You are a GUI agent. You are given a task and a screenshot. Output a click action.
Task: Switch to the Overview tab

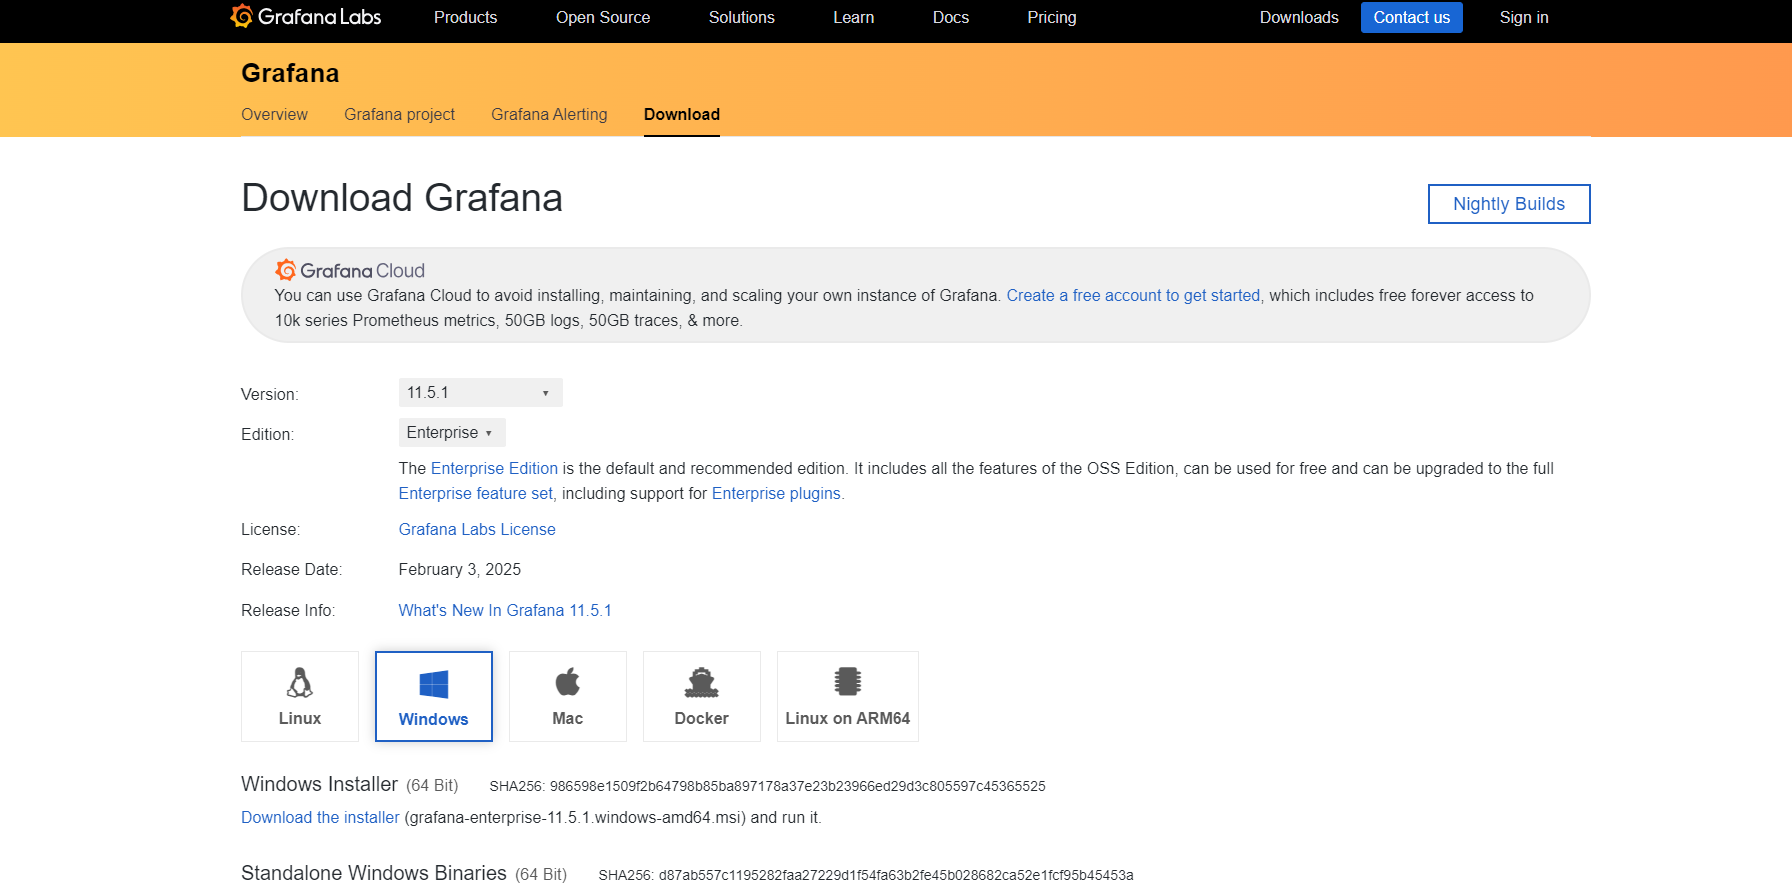[x=274, y=114]
